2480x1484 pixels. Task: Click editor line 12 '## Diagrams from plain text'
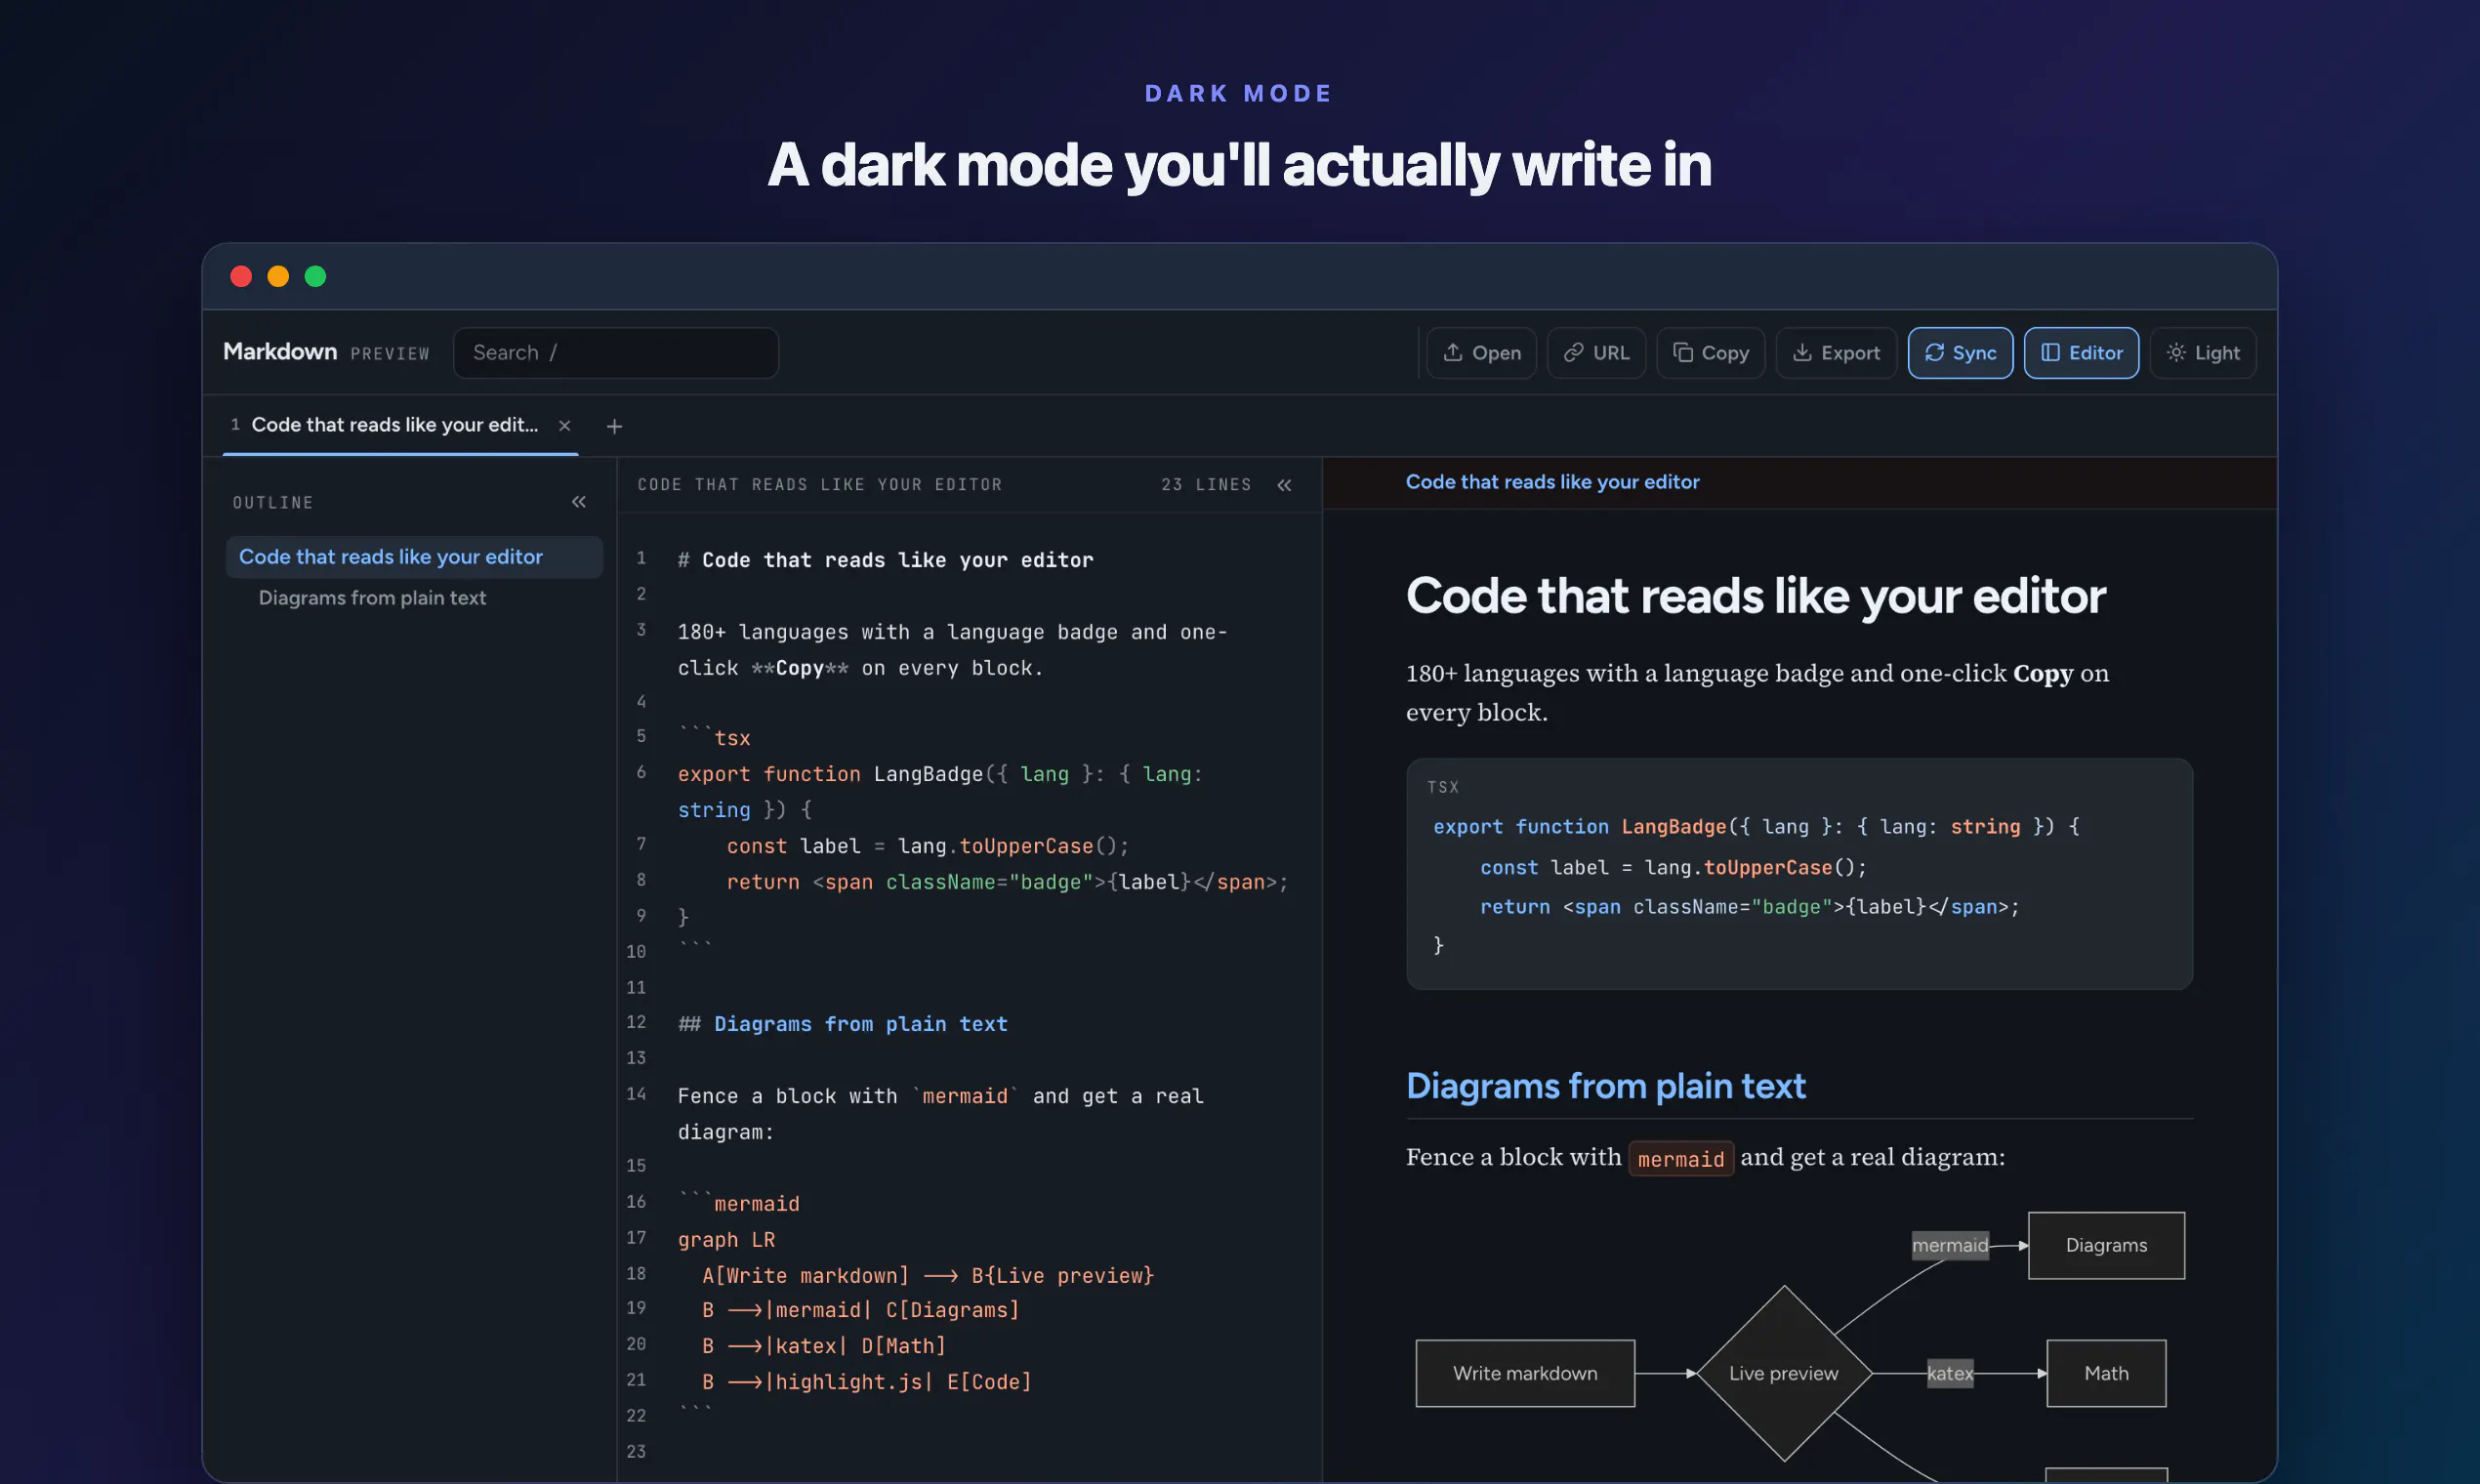click(842, 1024)
